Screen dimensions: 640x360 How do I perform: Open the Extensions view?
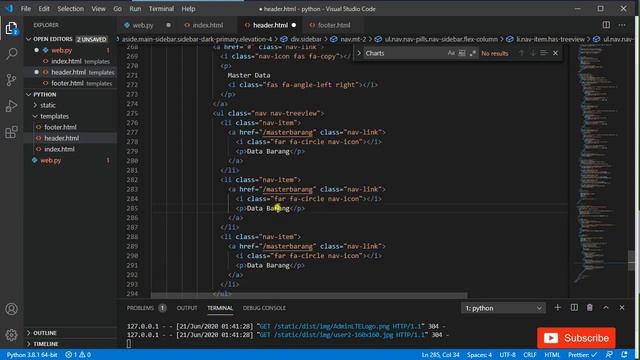(11, 132)
